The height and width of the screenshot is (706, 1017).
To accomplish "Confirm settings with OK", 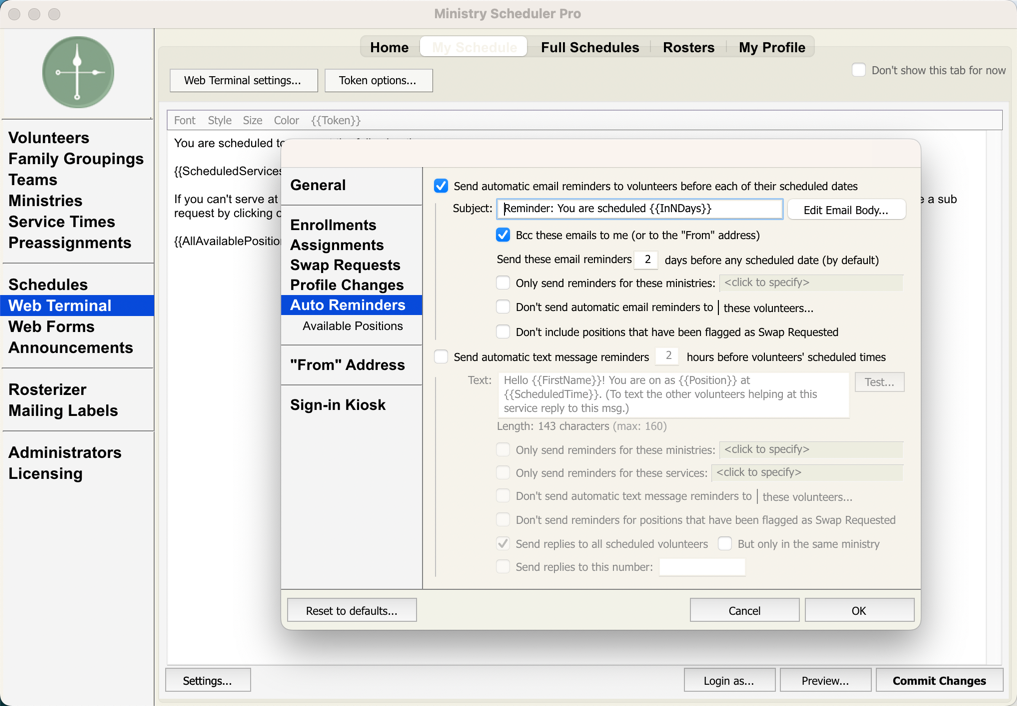I will pos(859,611).
